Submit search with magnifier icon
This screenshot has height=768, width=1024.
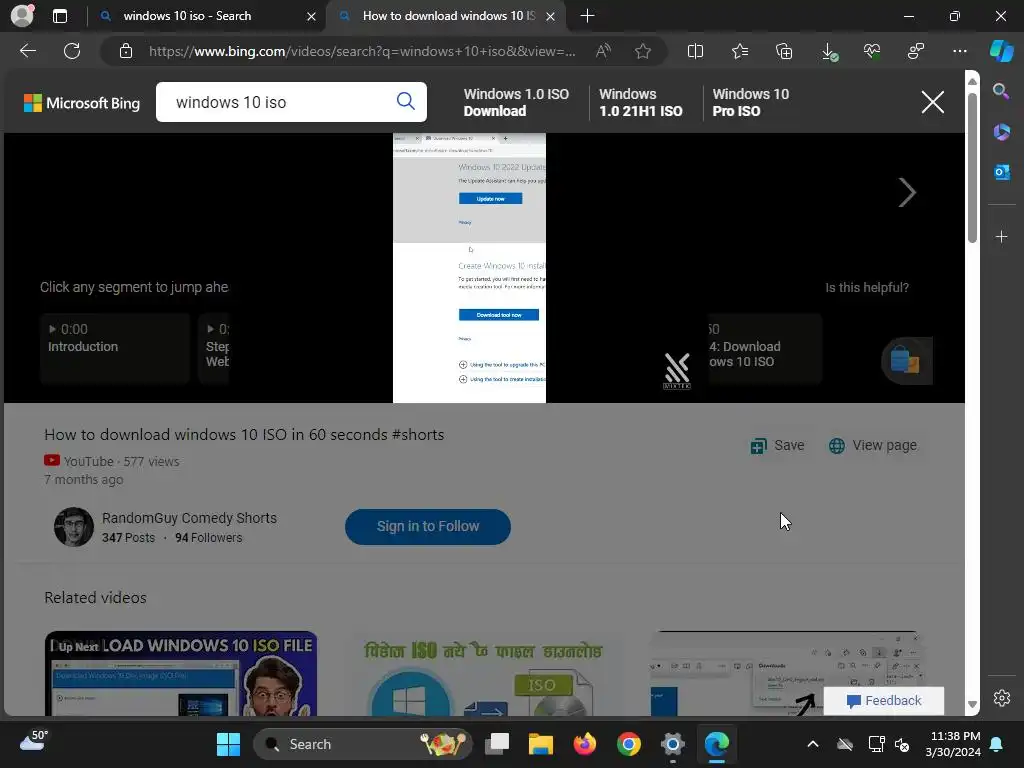(x=406, y=101)
